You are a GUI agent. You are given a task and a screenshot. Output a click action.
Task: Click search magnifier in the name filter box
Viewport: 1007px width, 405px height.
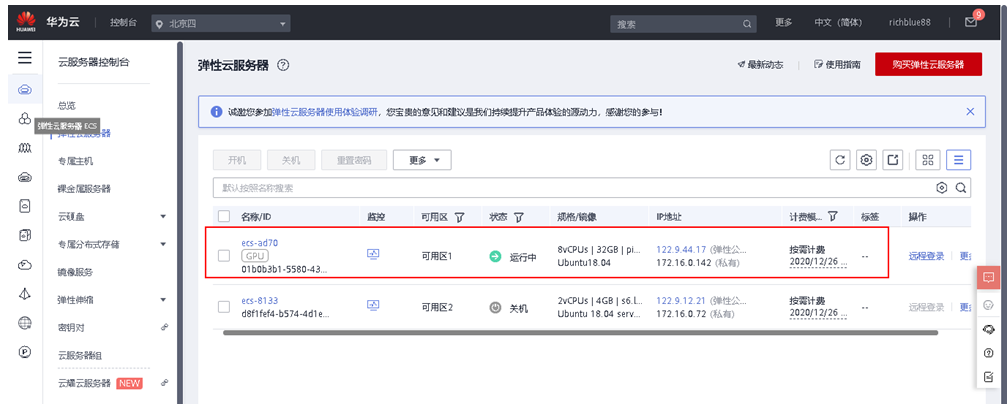[x=961, y=188]
